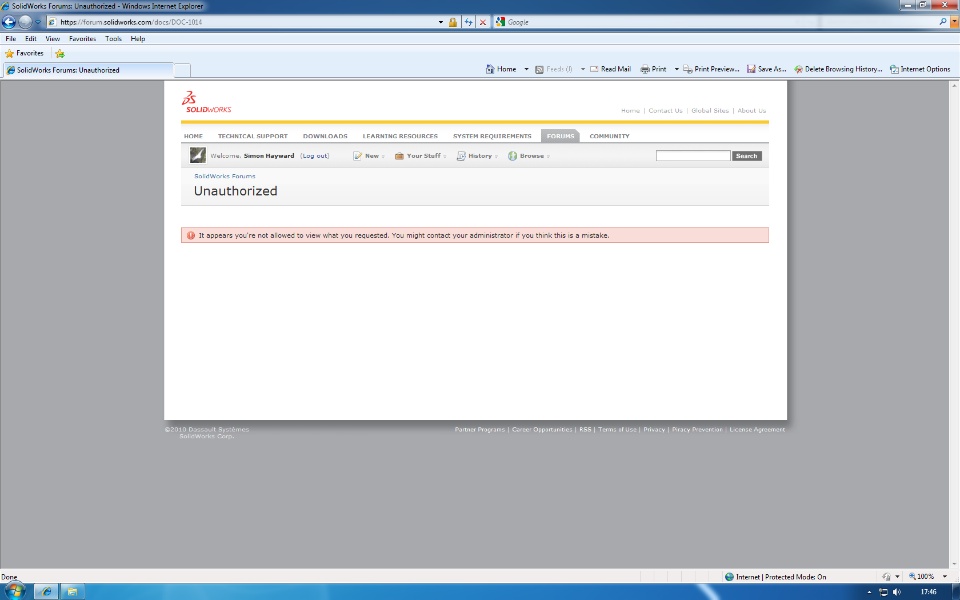
Task: Refresh the page with the refresh icon
Action: [468, 22]
